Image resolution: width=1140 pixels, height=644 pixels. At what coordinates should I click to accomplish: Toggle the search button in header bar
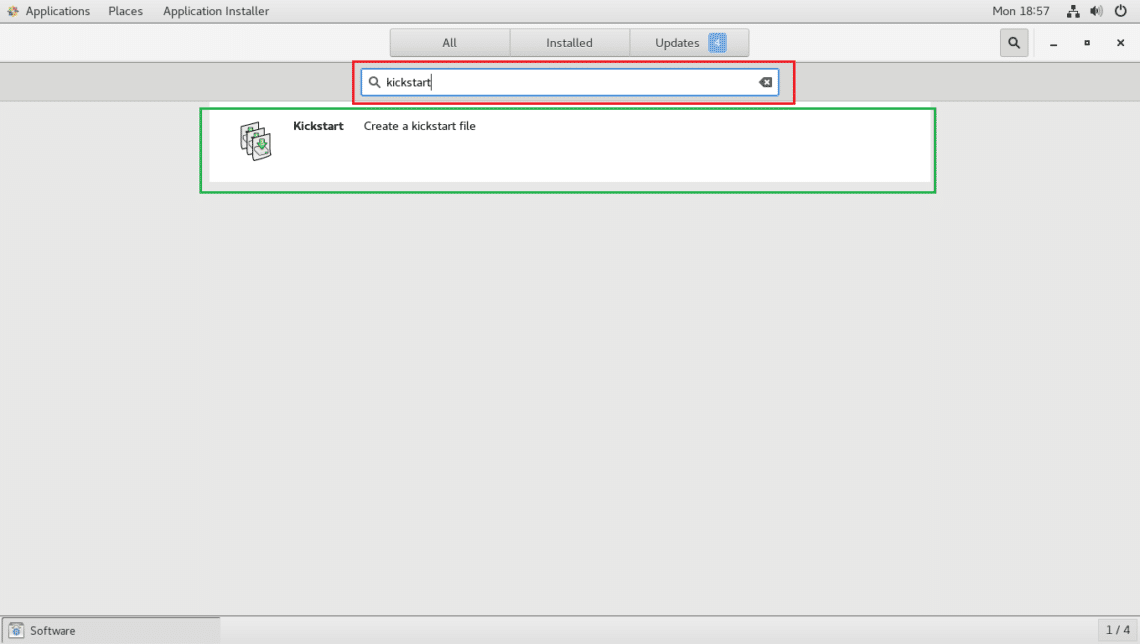(x=1013, y=43)
